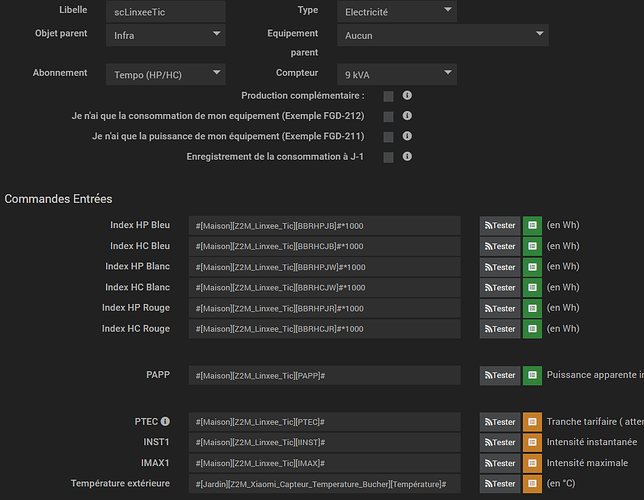Screen dimensions: 644x500
Task: Check puissance de mon équipement FGD-211 box
Action: click(388, 137)
